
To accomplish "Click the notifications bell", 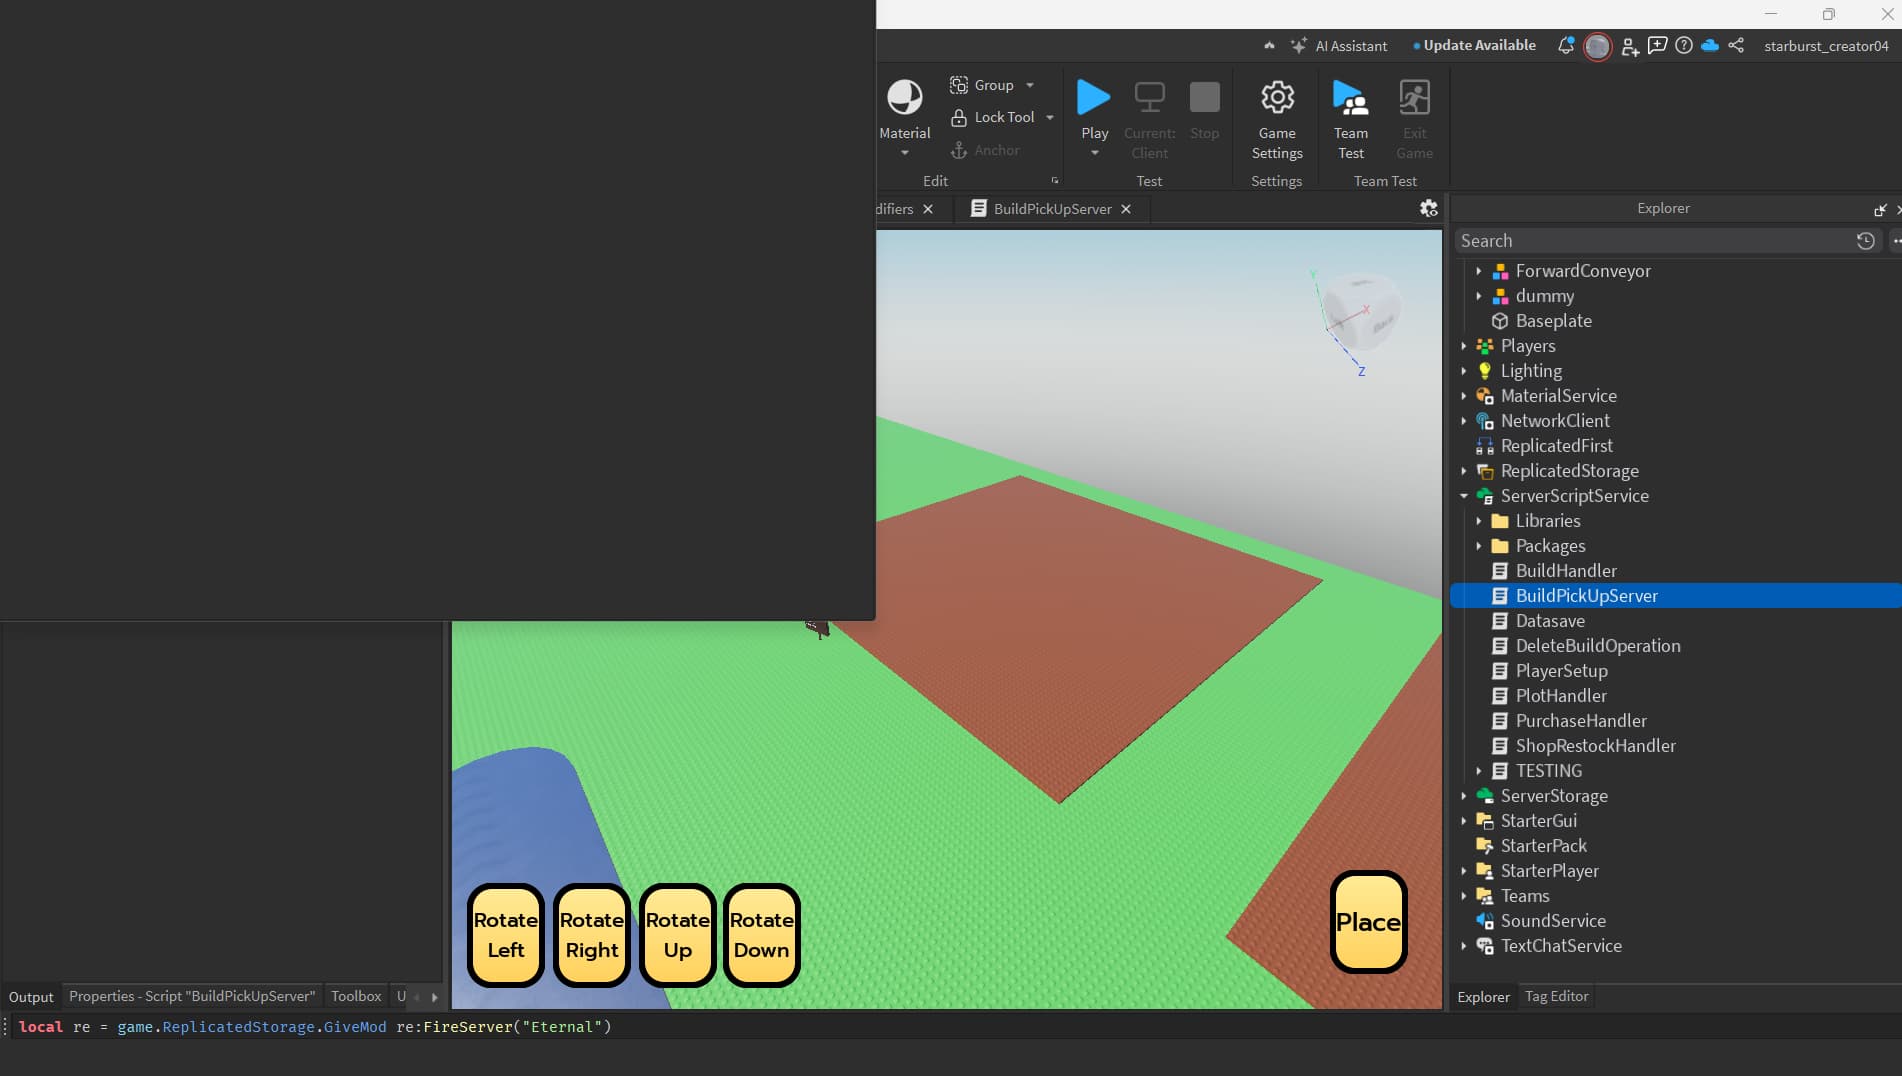I will 1565,45.
